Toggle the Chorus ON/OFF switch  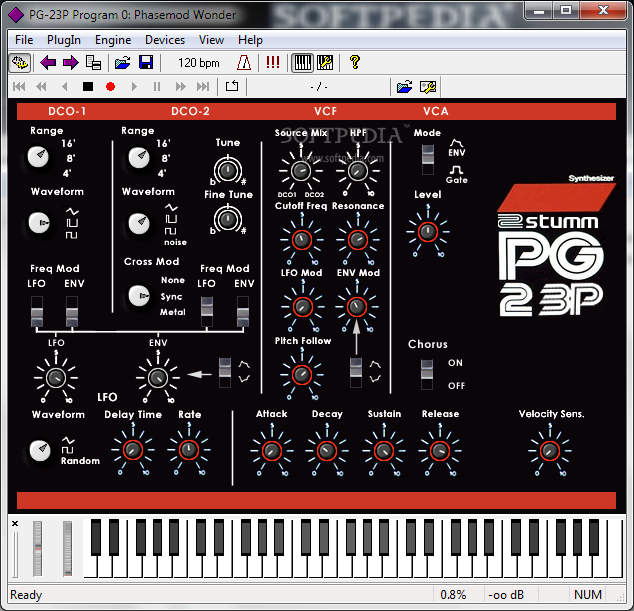pos(427,374)
